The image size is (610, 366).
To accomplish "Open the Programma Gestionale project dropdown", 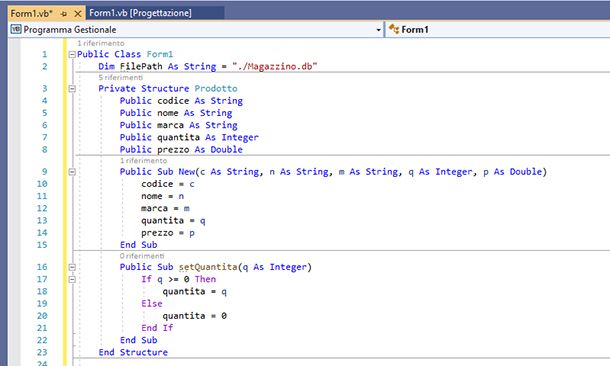I will pos(378,30).
